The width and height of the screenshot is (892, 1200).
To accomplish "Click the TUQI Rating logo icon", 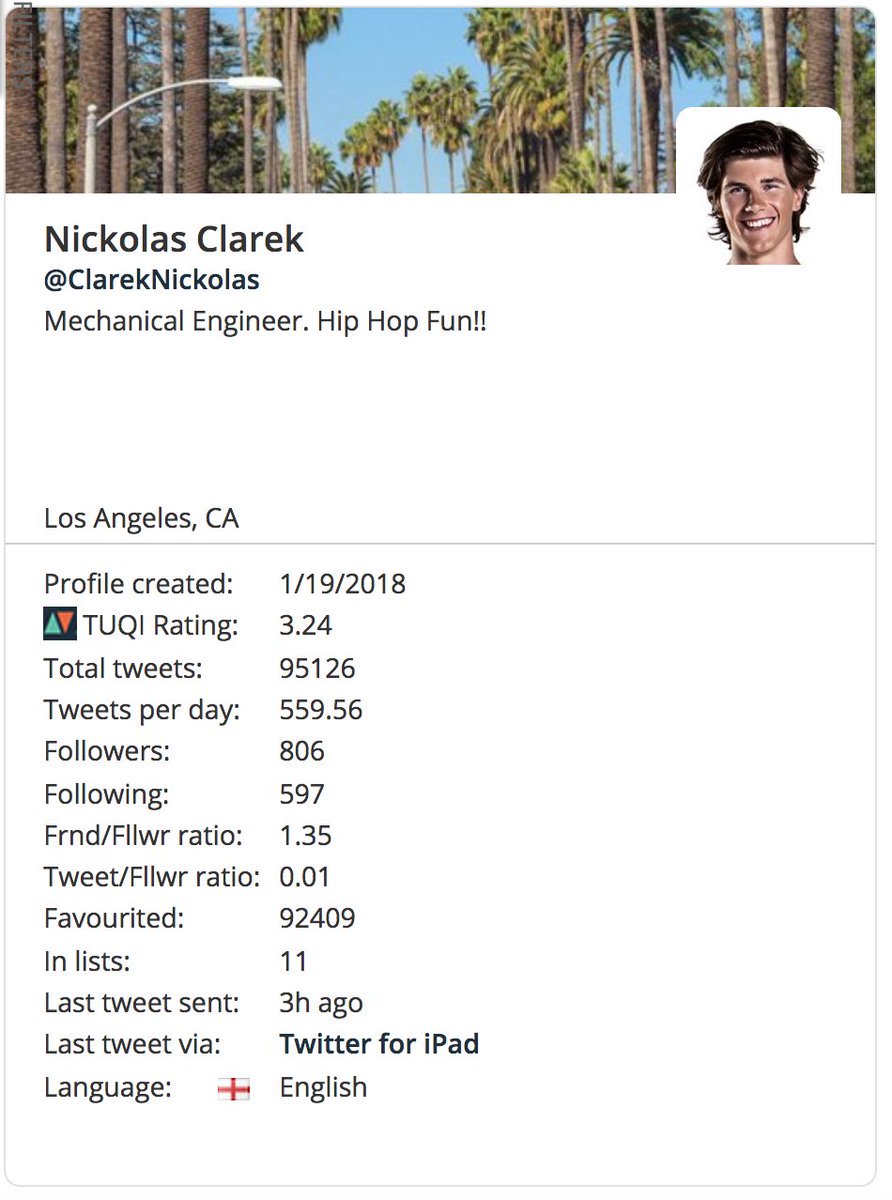I will pyautogui.click(x=60, y=625).
